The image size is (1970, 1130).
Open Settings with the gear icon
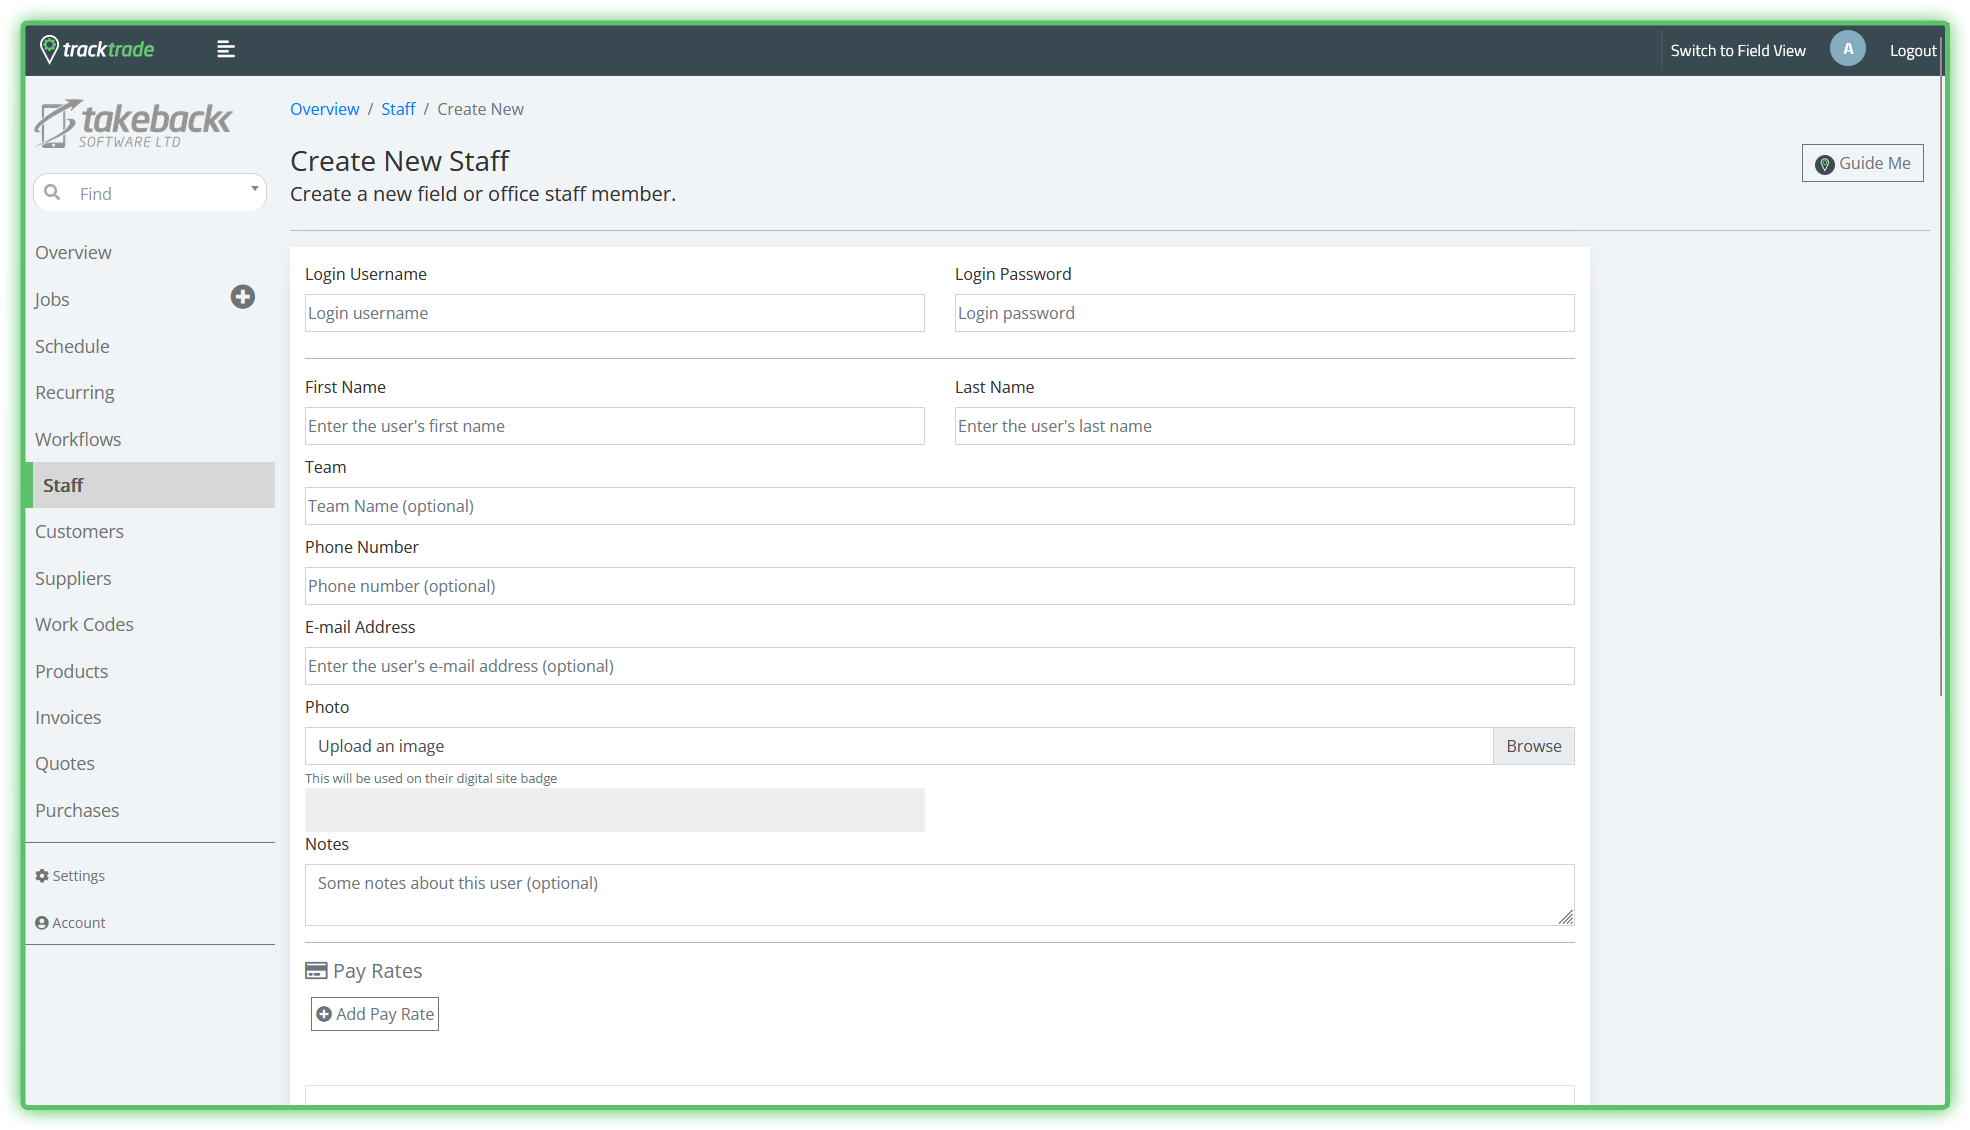coord(42,876)
